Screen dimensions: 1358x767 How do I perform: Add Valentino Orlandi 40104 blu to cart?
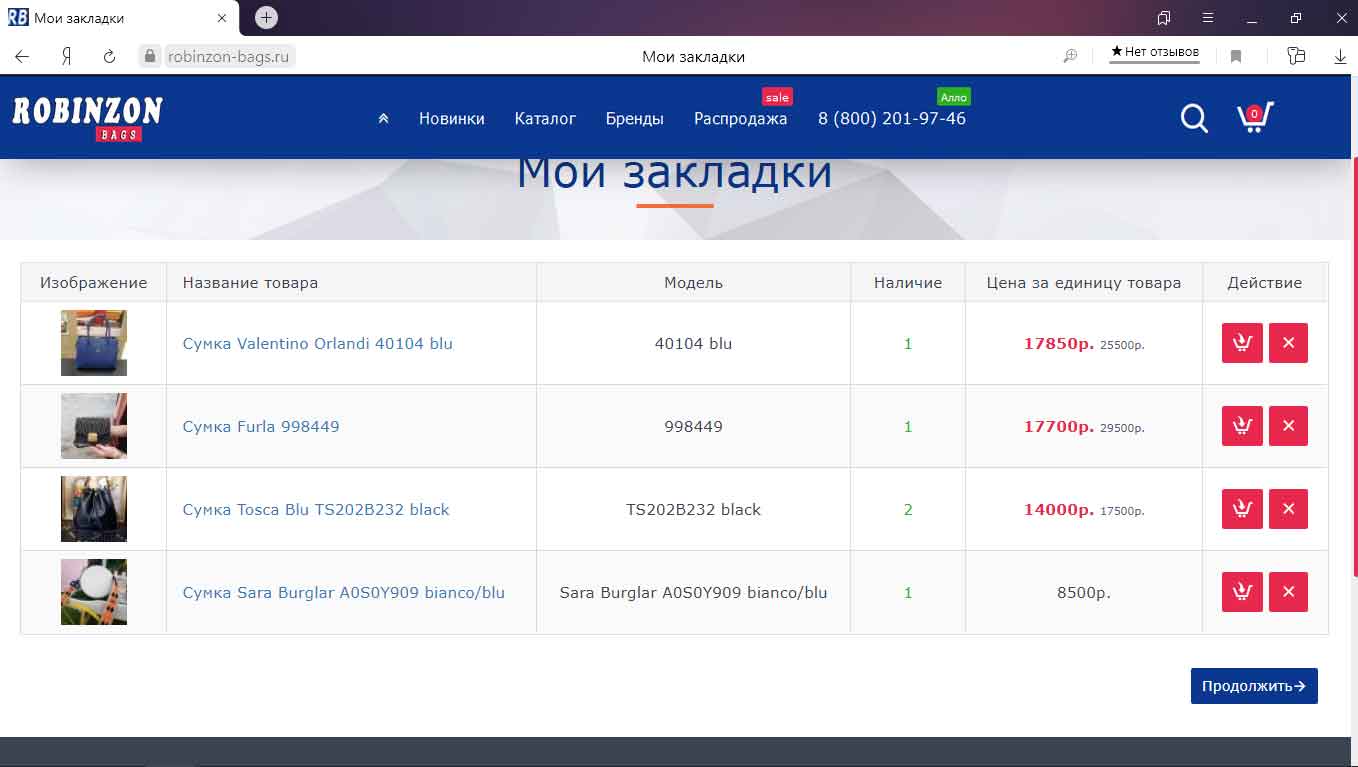coord(1242,343)
